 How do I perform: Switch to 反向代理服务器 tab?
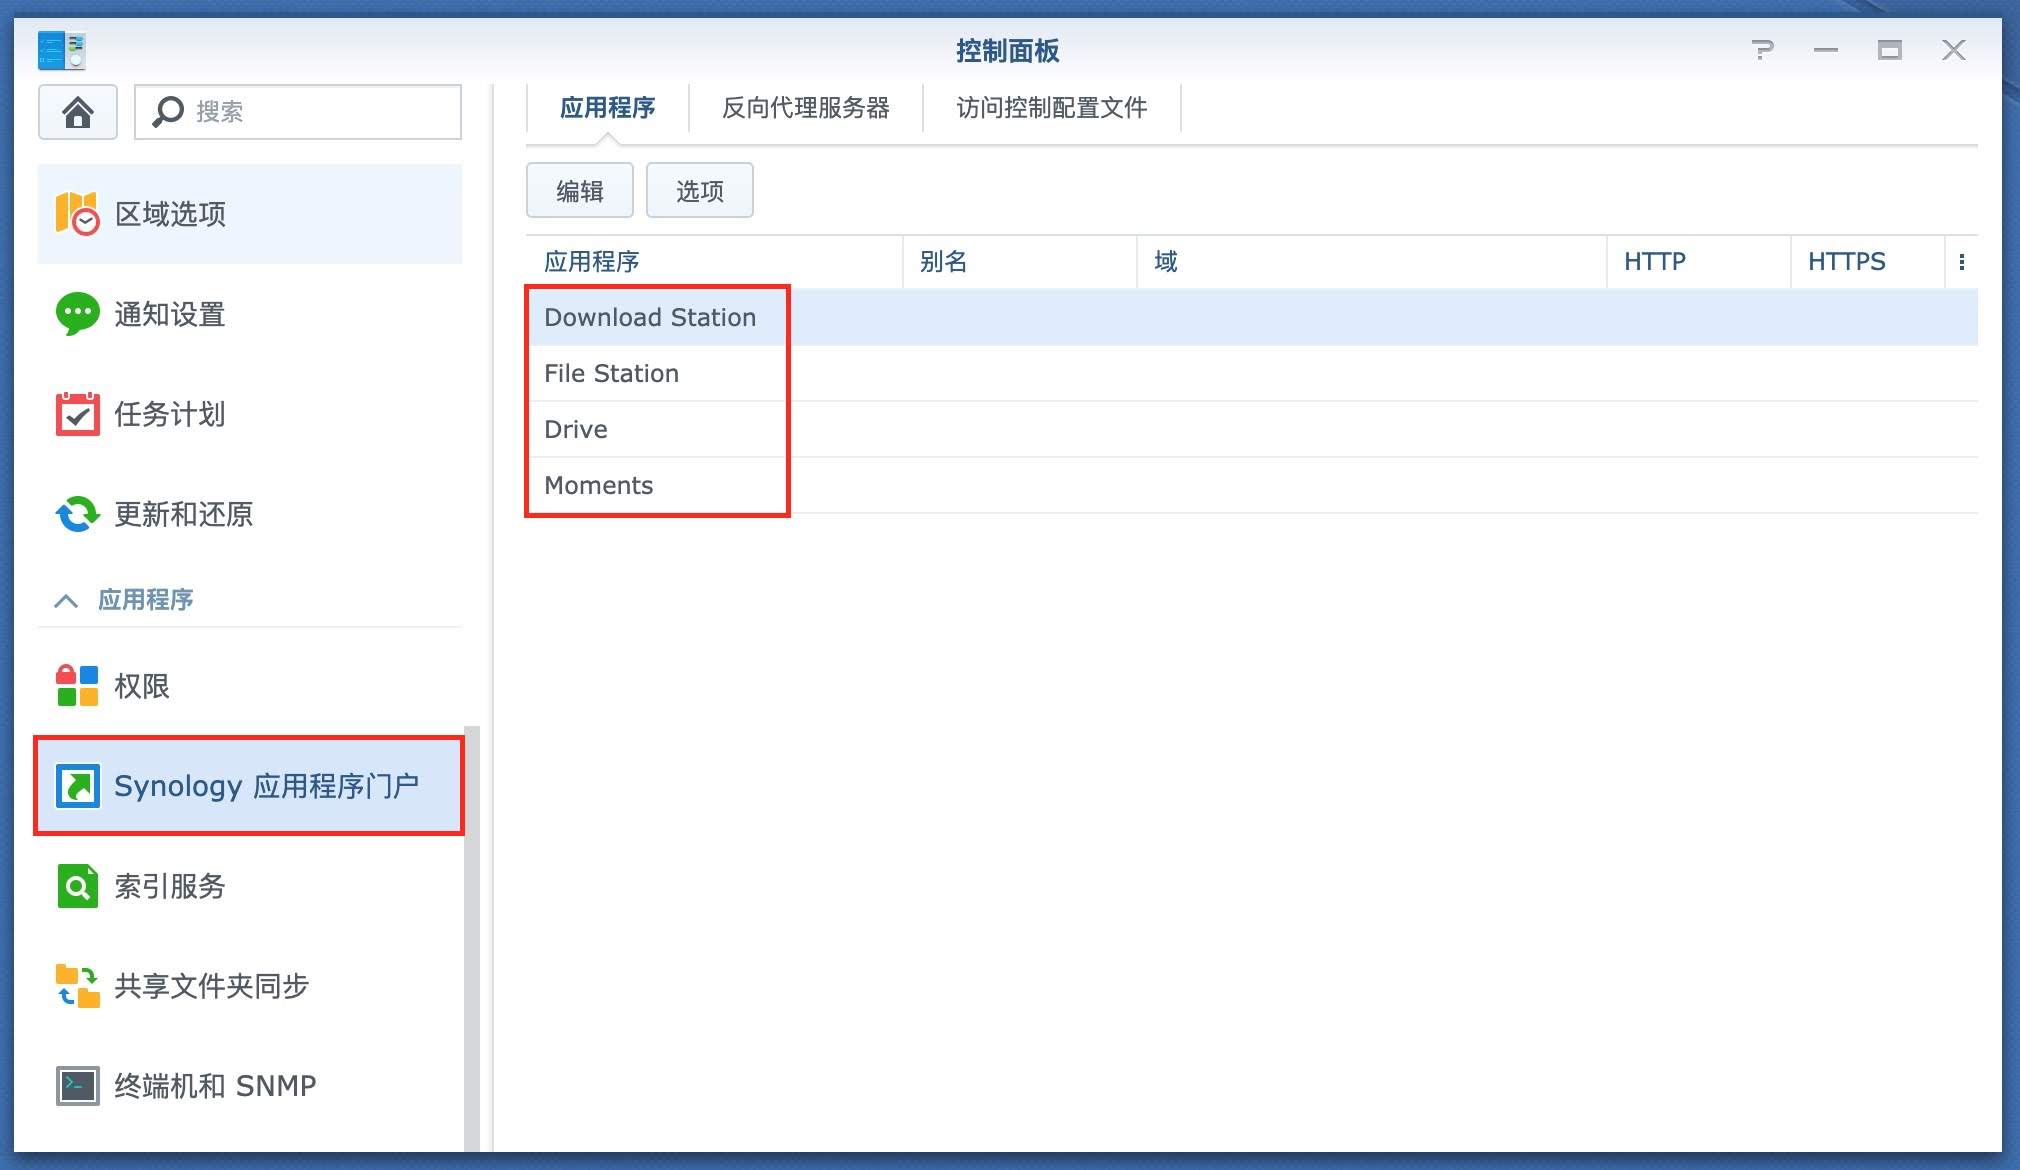tap(805, 108)
